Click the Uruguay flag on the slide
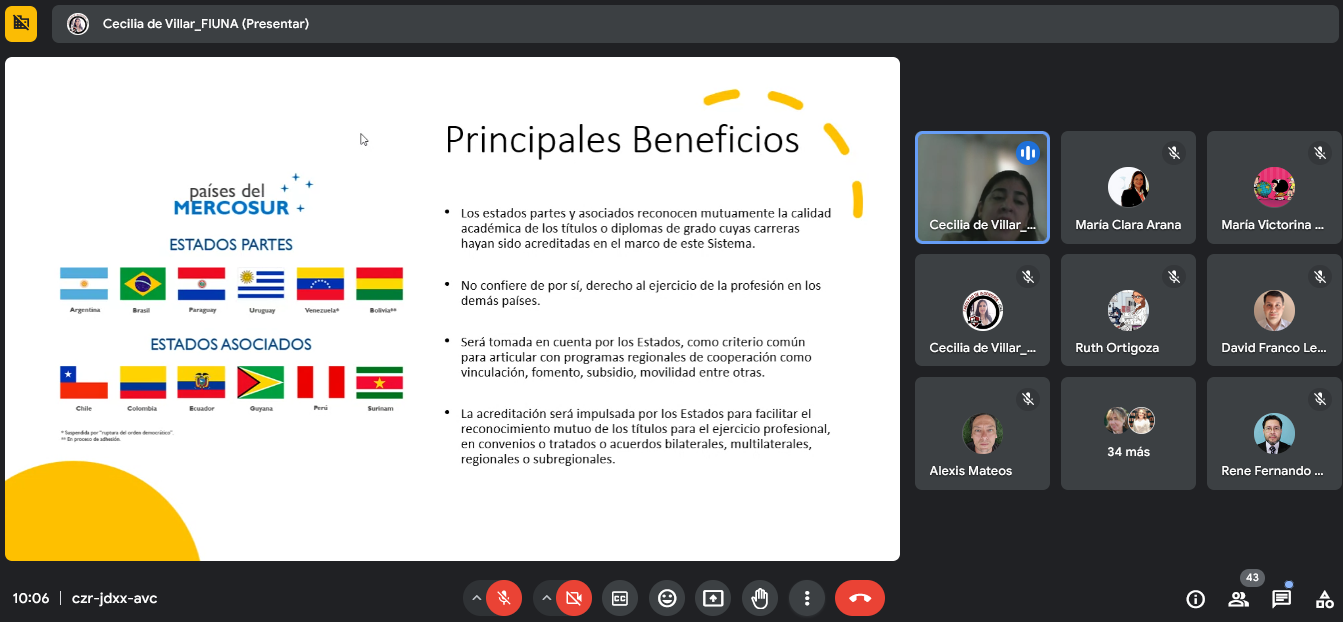 pyautogui.click(x=261, y=283)
